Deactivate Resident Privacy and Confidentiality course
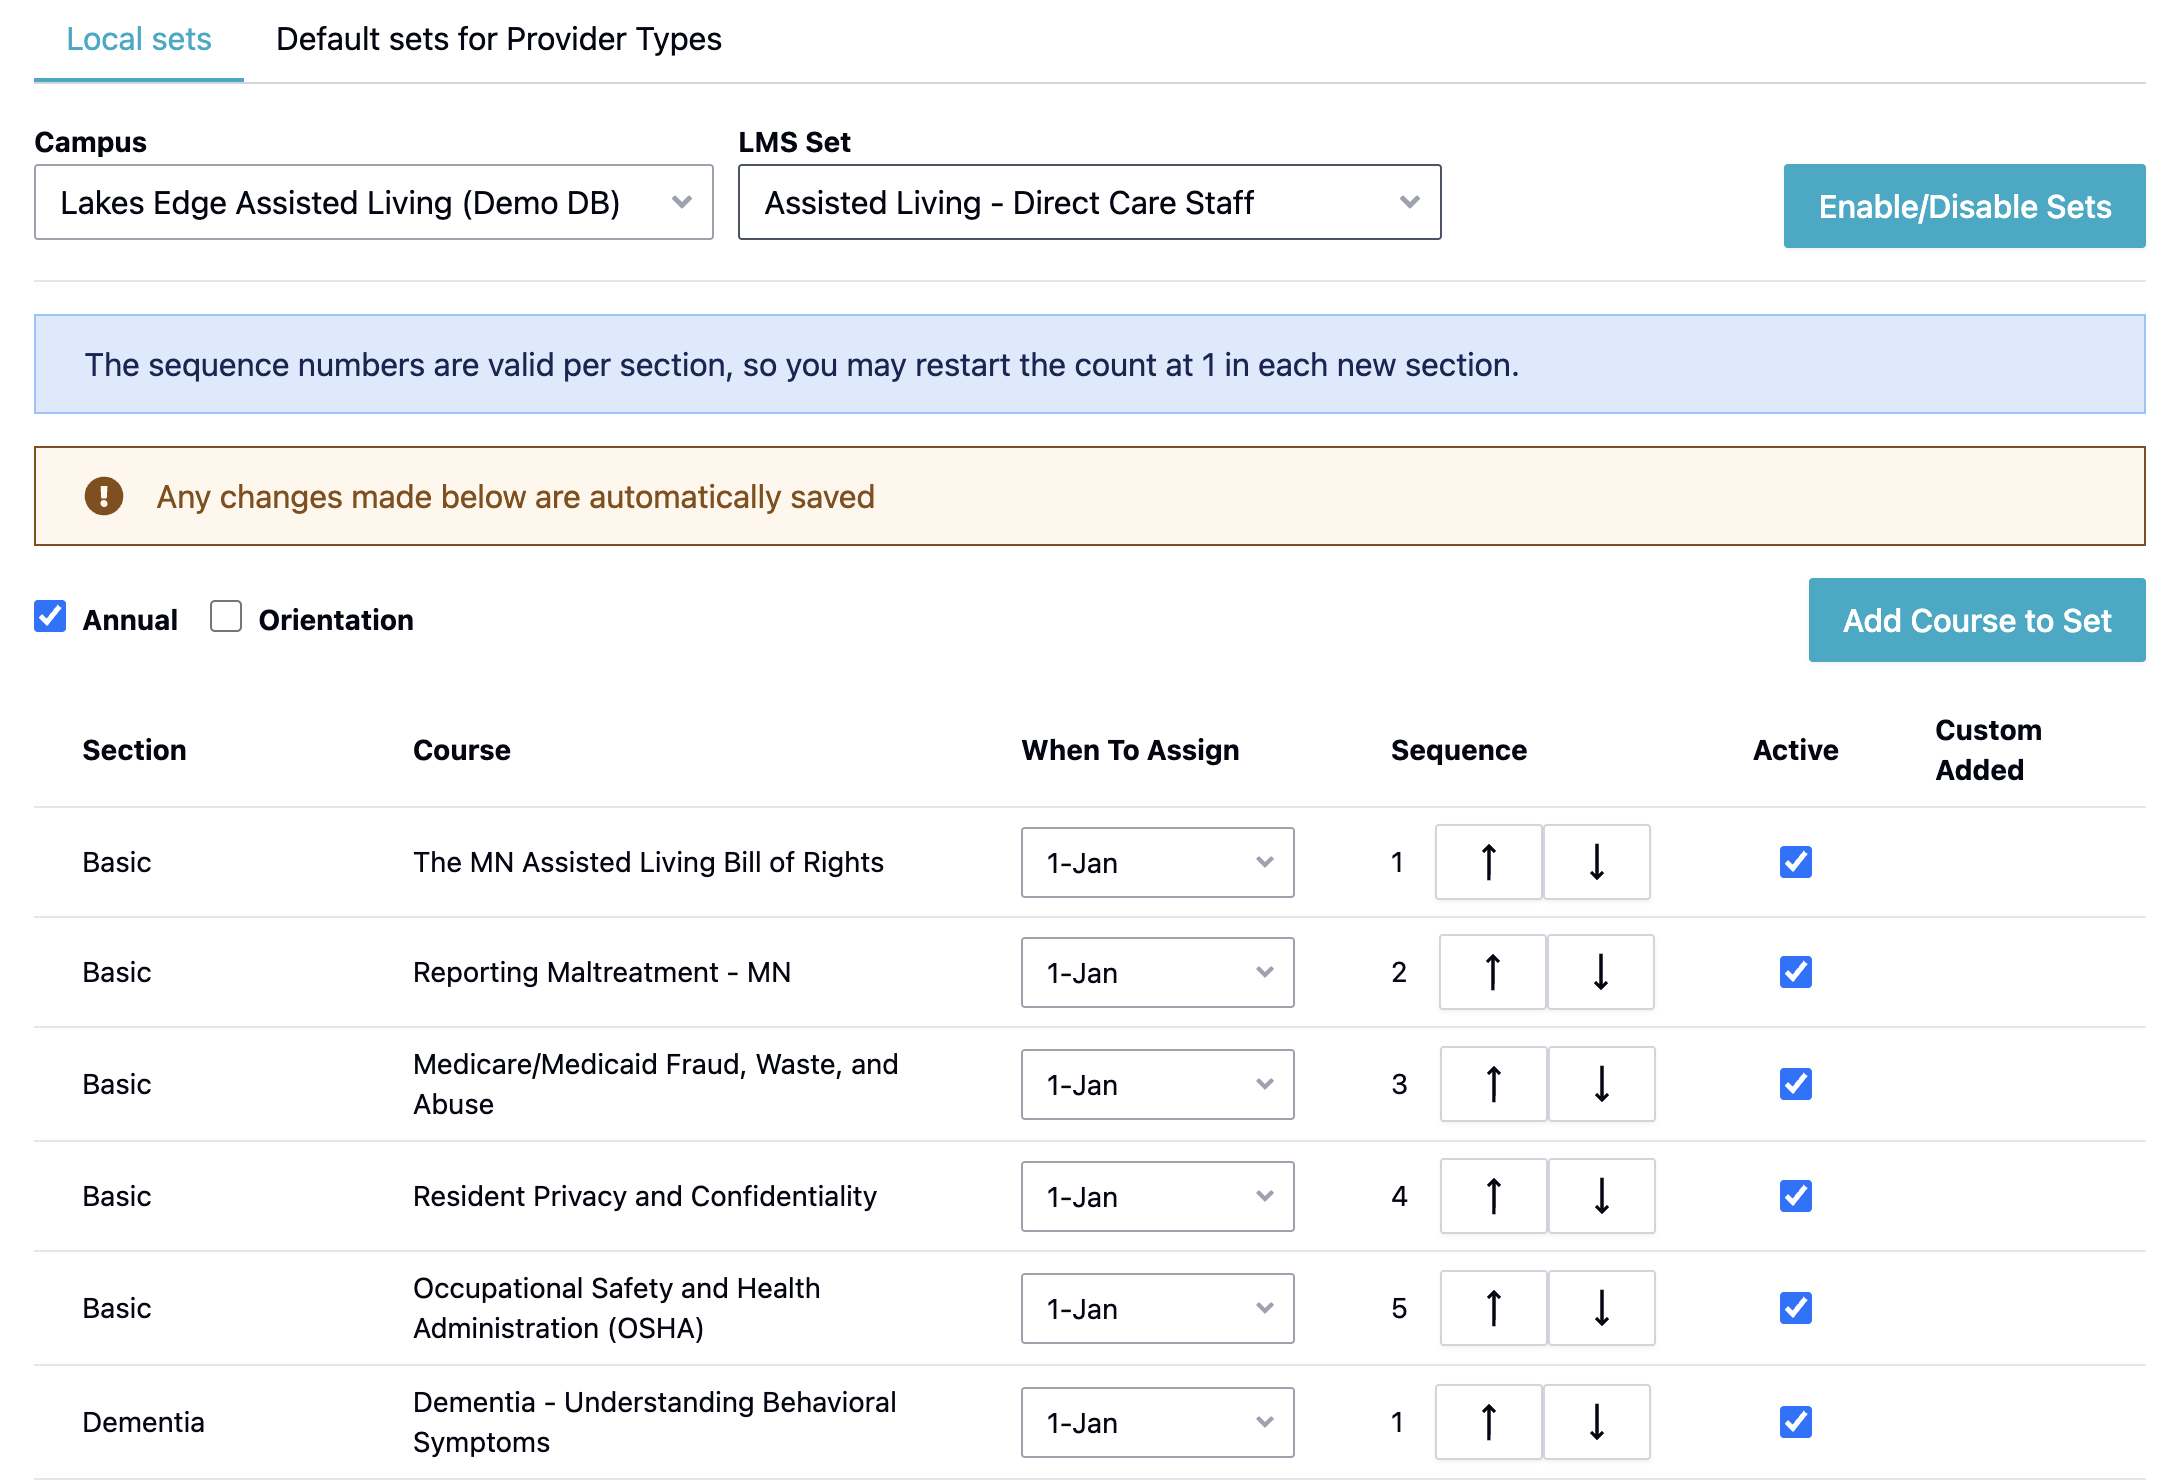2182x1484 pixels. click(1795, 1196)
